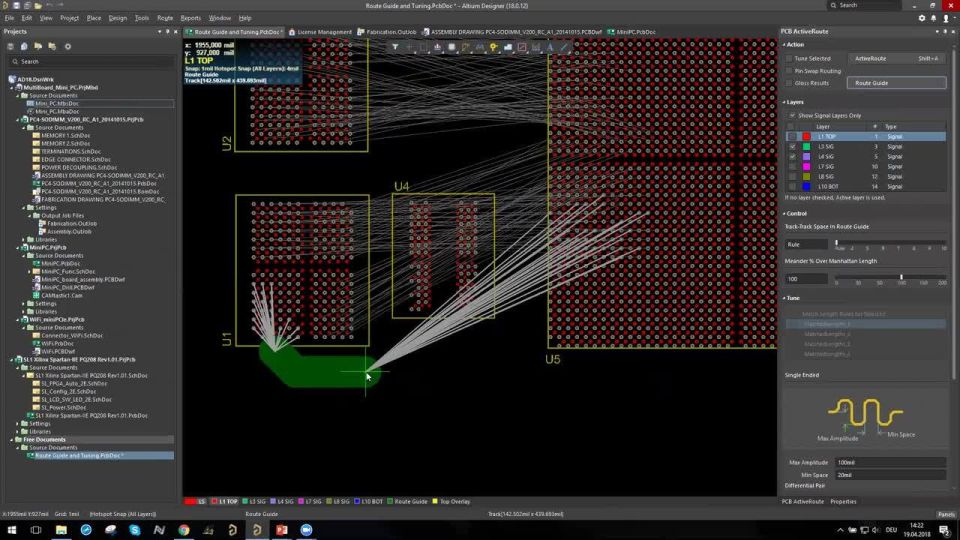Select the chart-shaped align objects tool icon

pyautogui.click(x=437, y=47)
